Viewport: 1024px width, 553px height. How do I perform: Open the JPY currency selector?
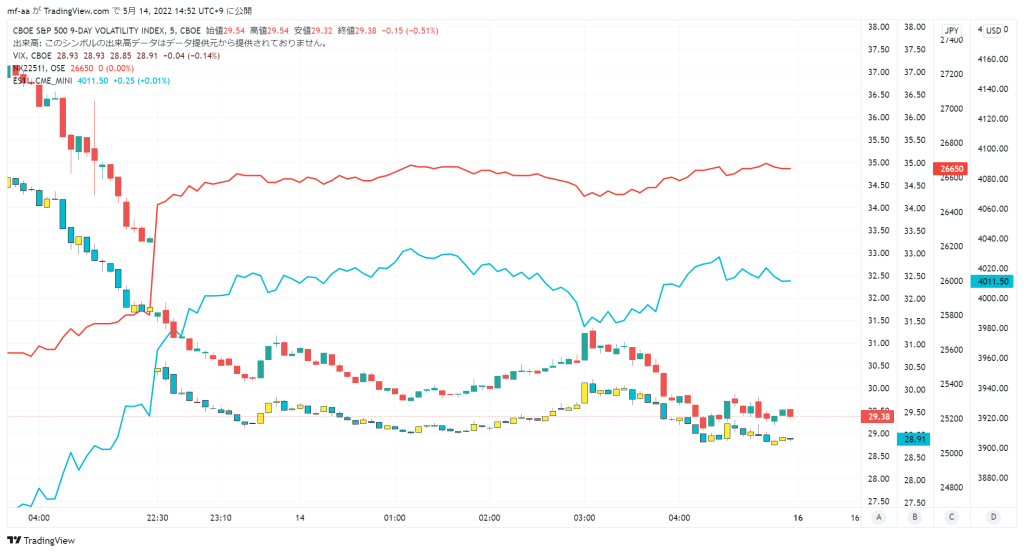(952, 30)
